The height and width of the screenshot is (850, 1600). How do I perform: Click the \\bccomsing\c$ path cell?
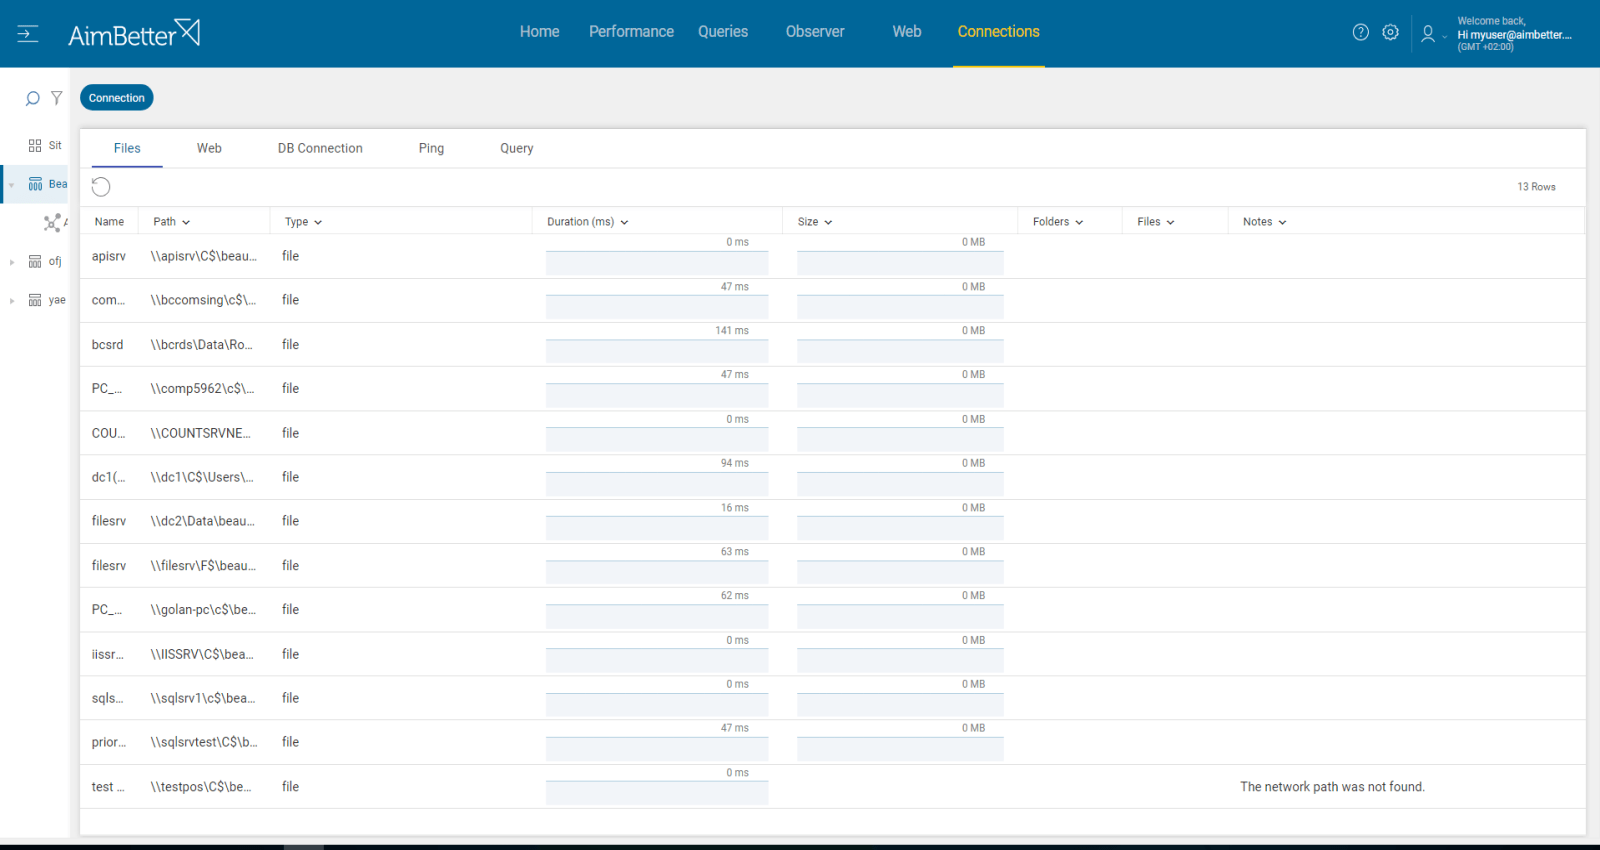[203, 300]
